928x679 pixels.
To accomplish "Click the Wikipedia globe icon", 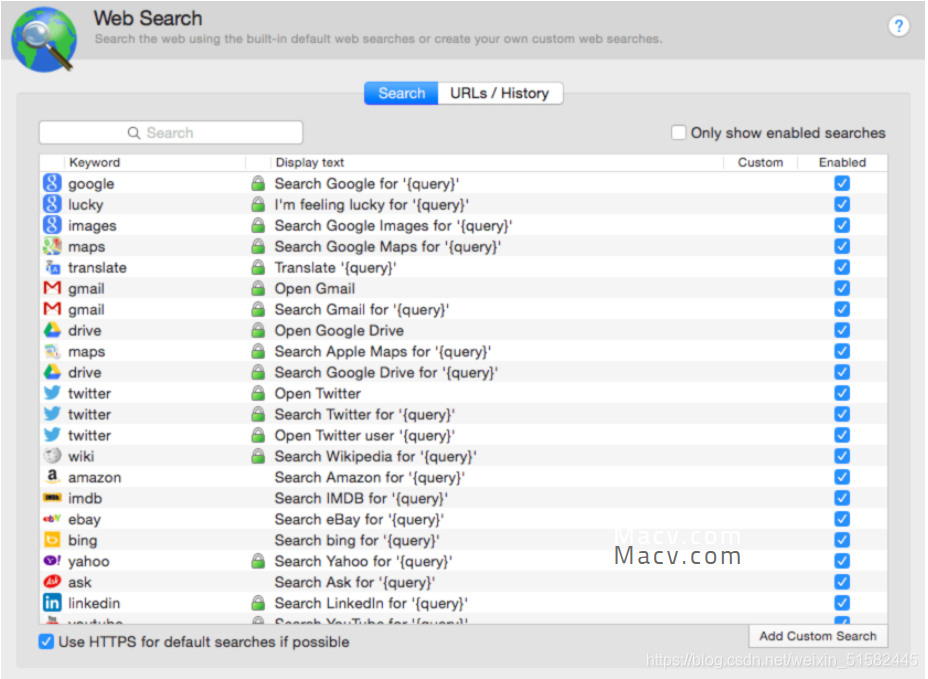I will click(x=52, y=456).
